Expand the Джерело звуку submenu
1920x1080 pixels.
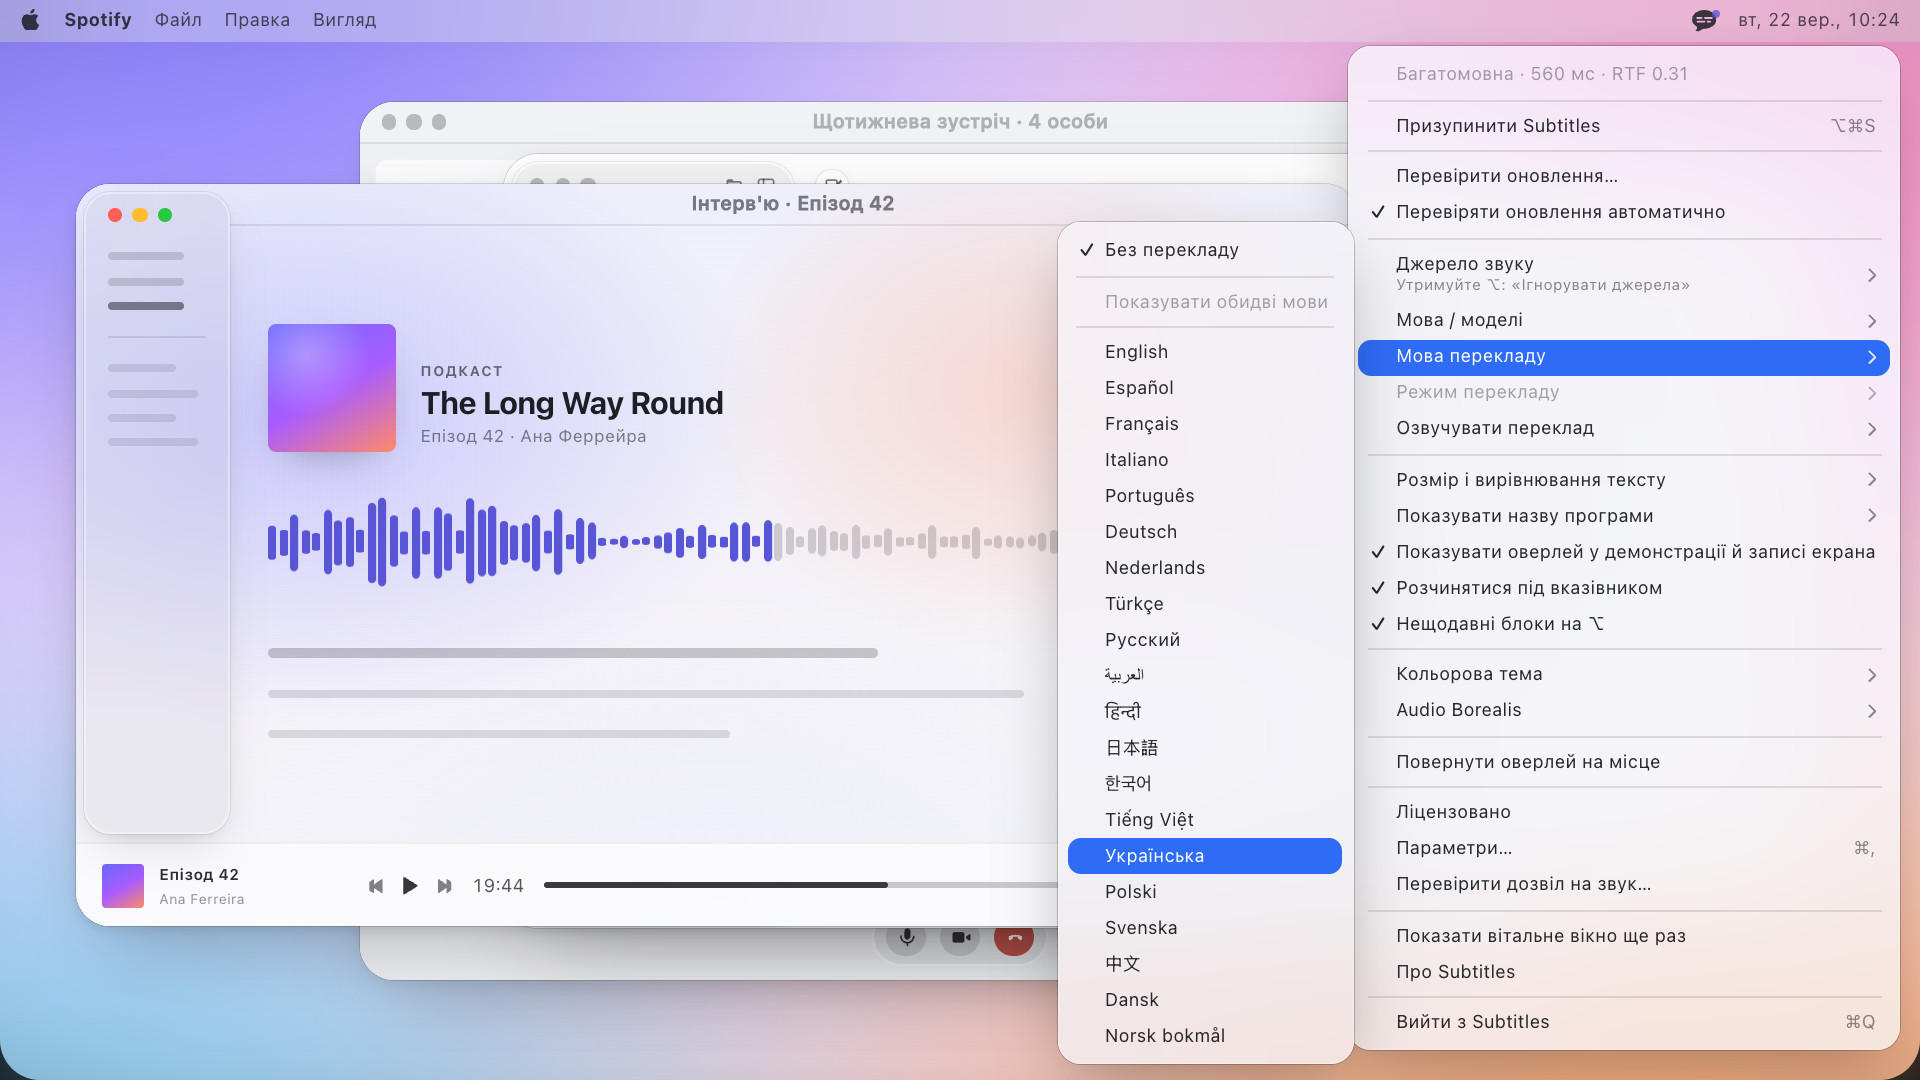coord(1624,274)
